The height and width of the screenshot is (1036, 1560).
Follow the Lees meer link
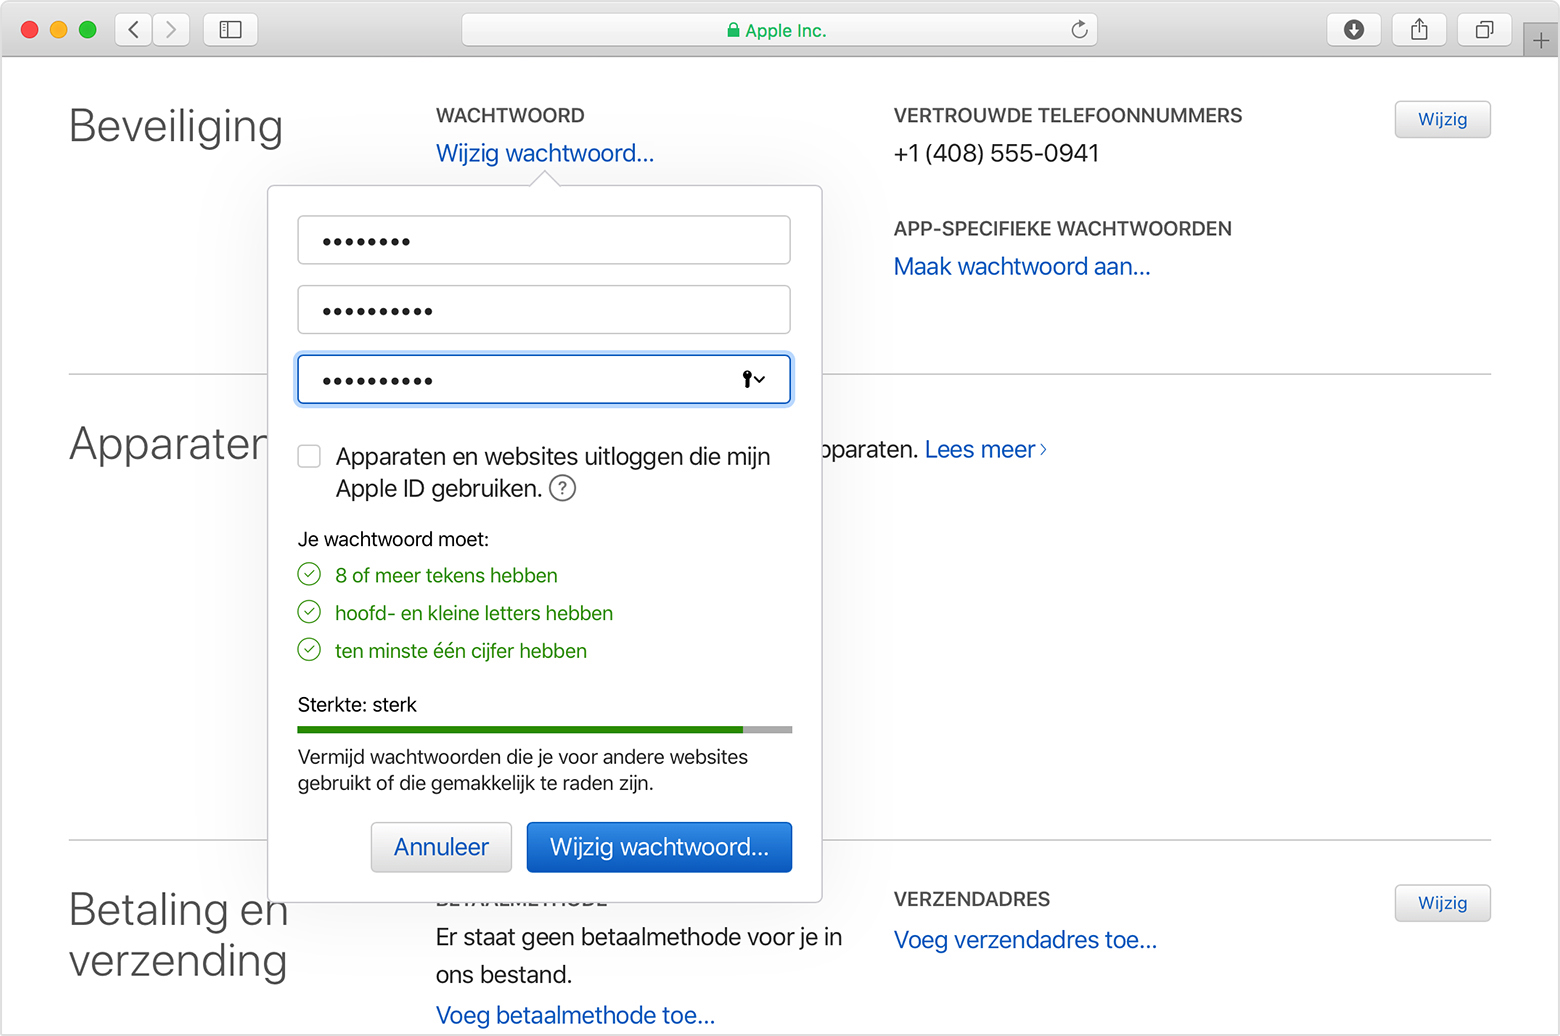pyautogui.click(x=985, y=450)
